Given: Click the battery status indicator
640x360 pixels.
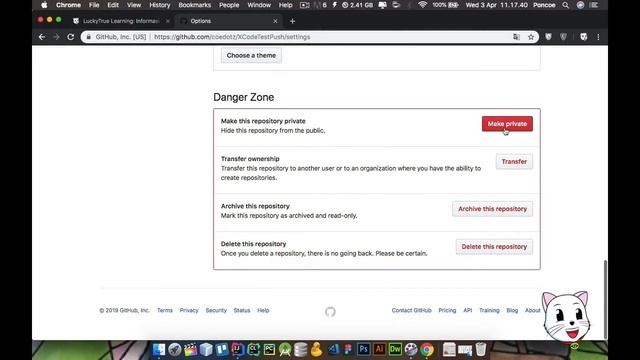Looking at the screenshot, I should click(x=445, y=5).
